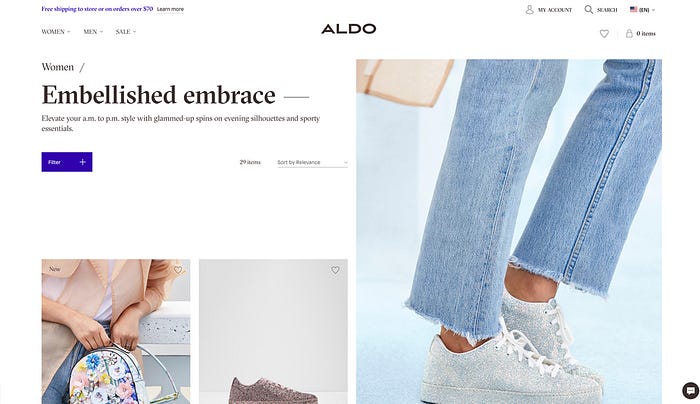The height and width of the screenshot is (404, 700).
Task: Open the Sort by Relevance dropdown
Action: 312,162
